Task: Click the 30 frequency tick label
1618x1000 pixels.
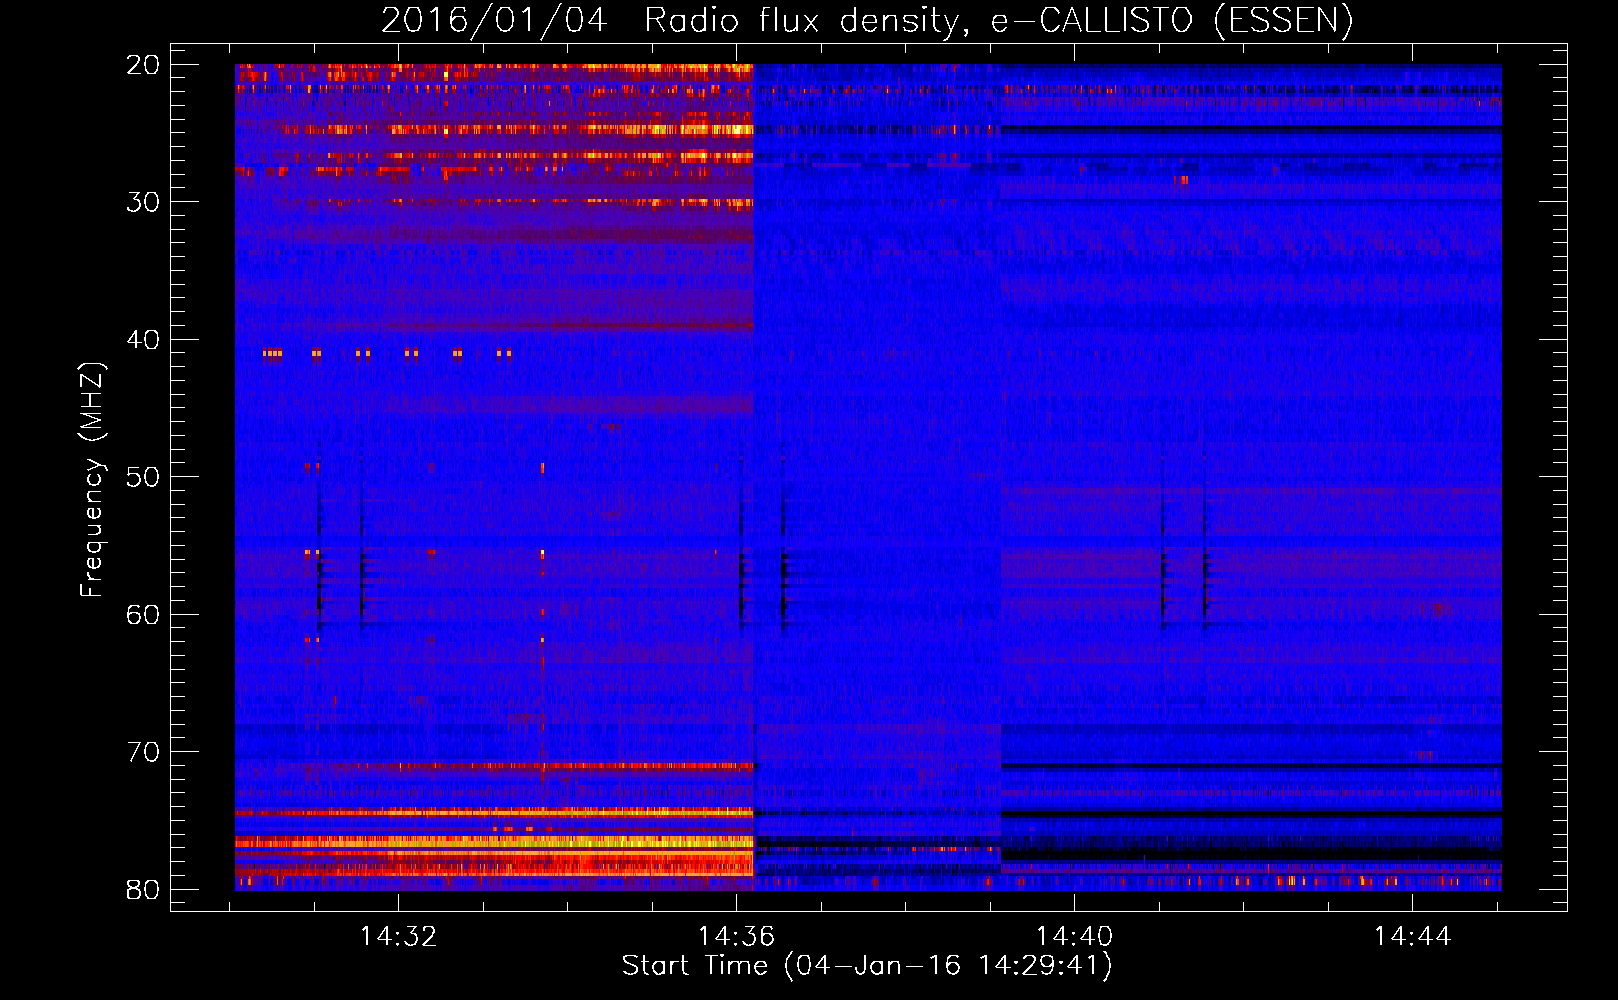Action: click(x=143, y=202)
